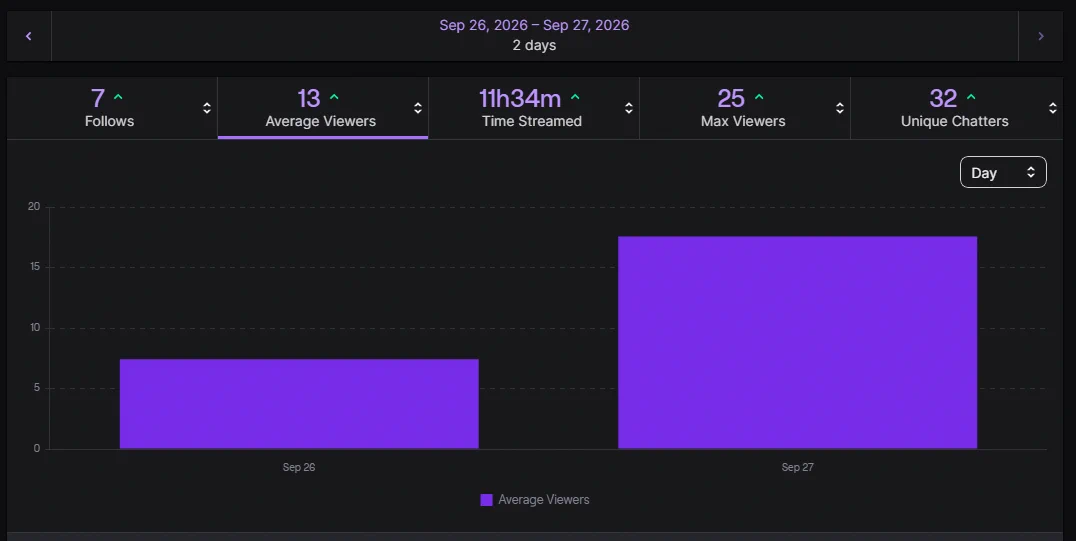Click the Sep 27 bar in the chart
This screenshot has height=541, width=1076.
point(797,343)
